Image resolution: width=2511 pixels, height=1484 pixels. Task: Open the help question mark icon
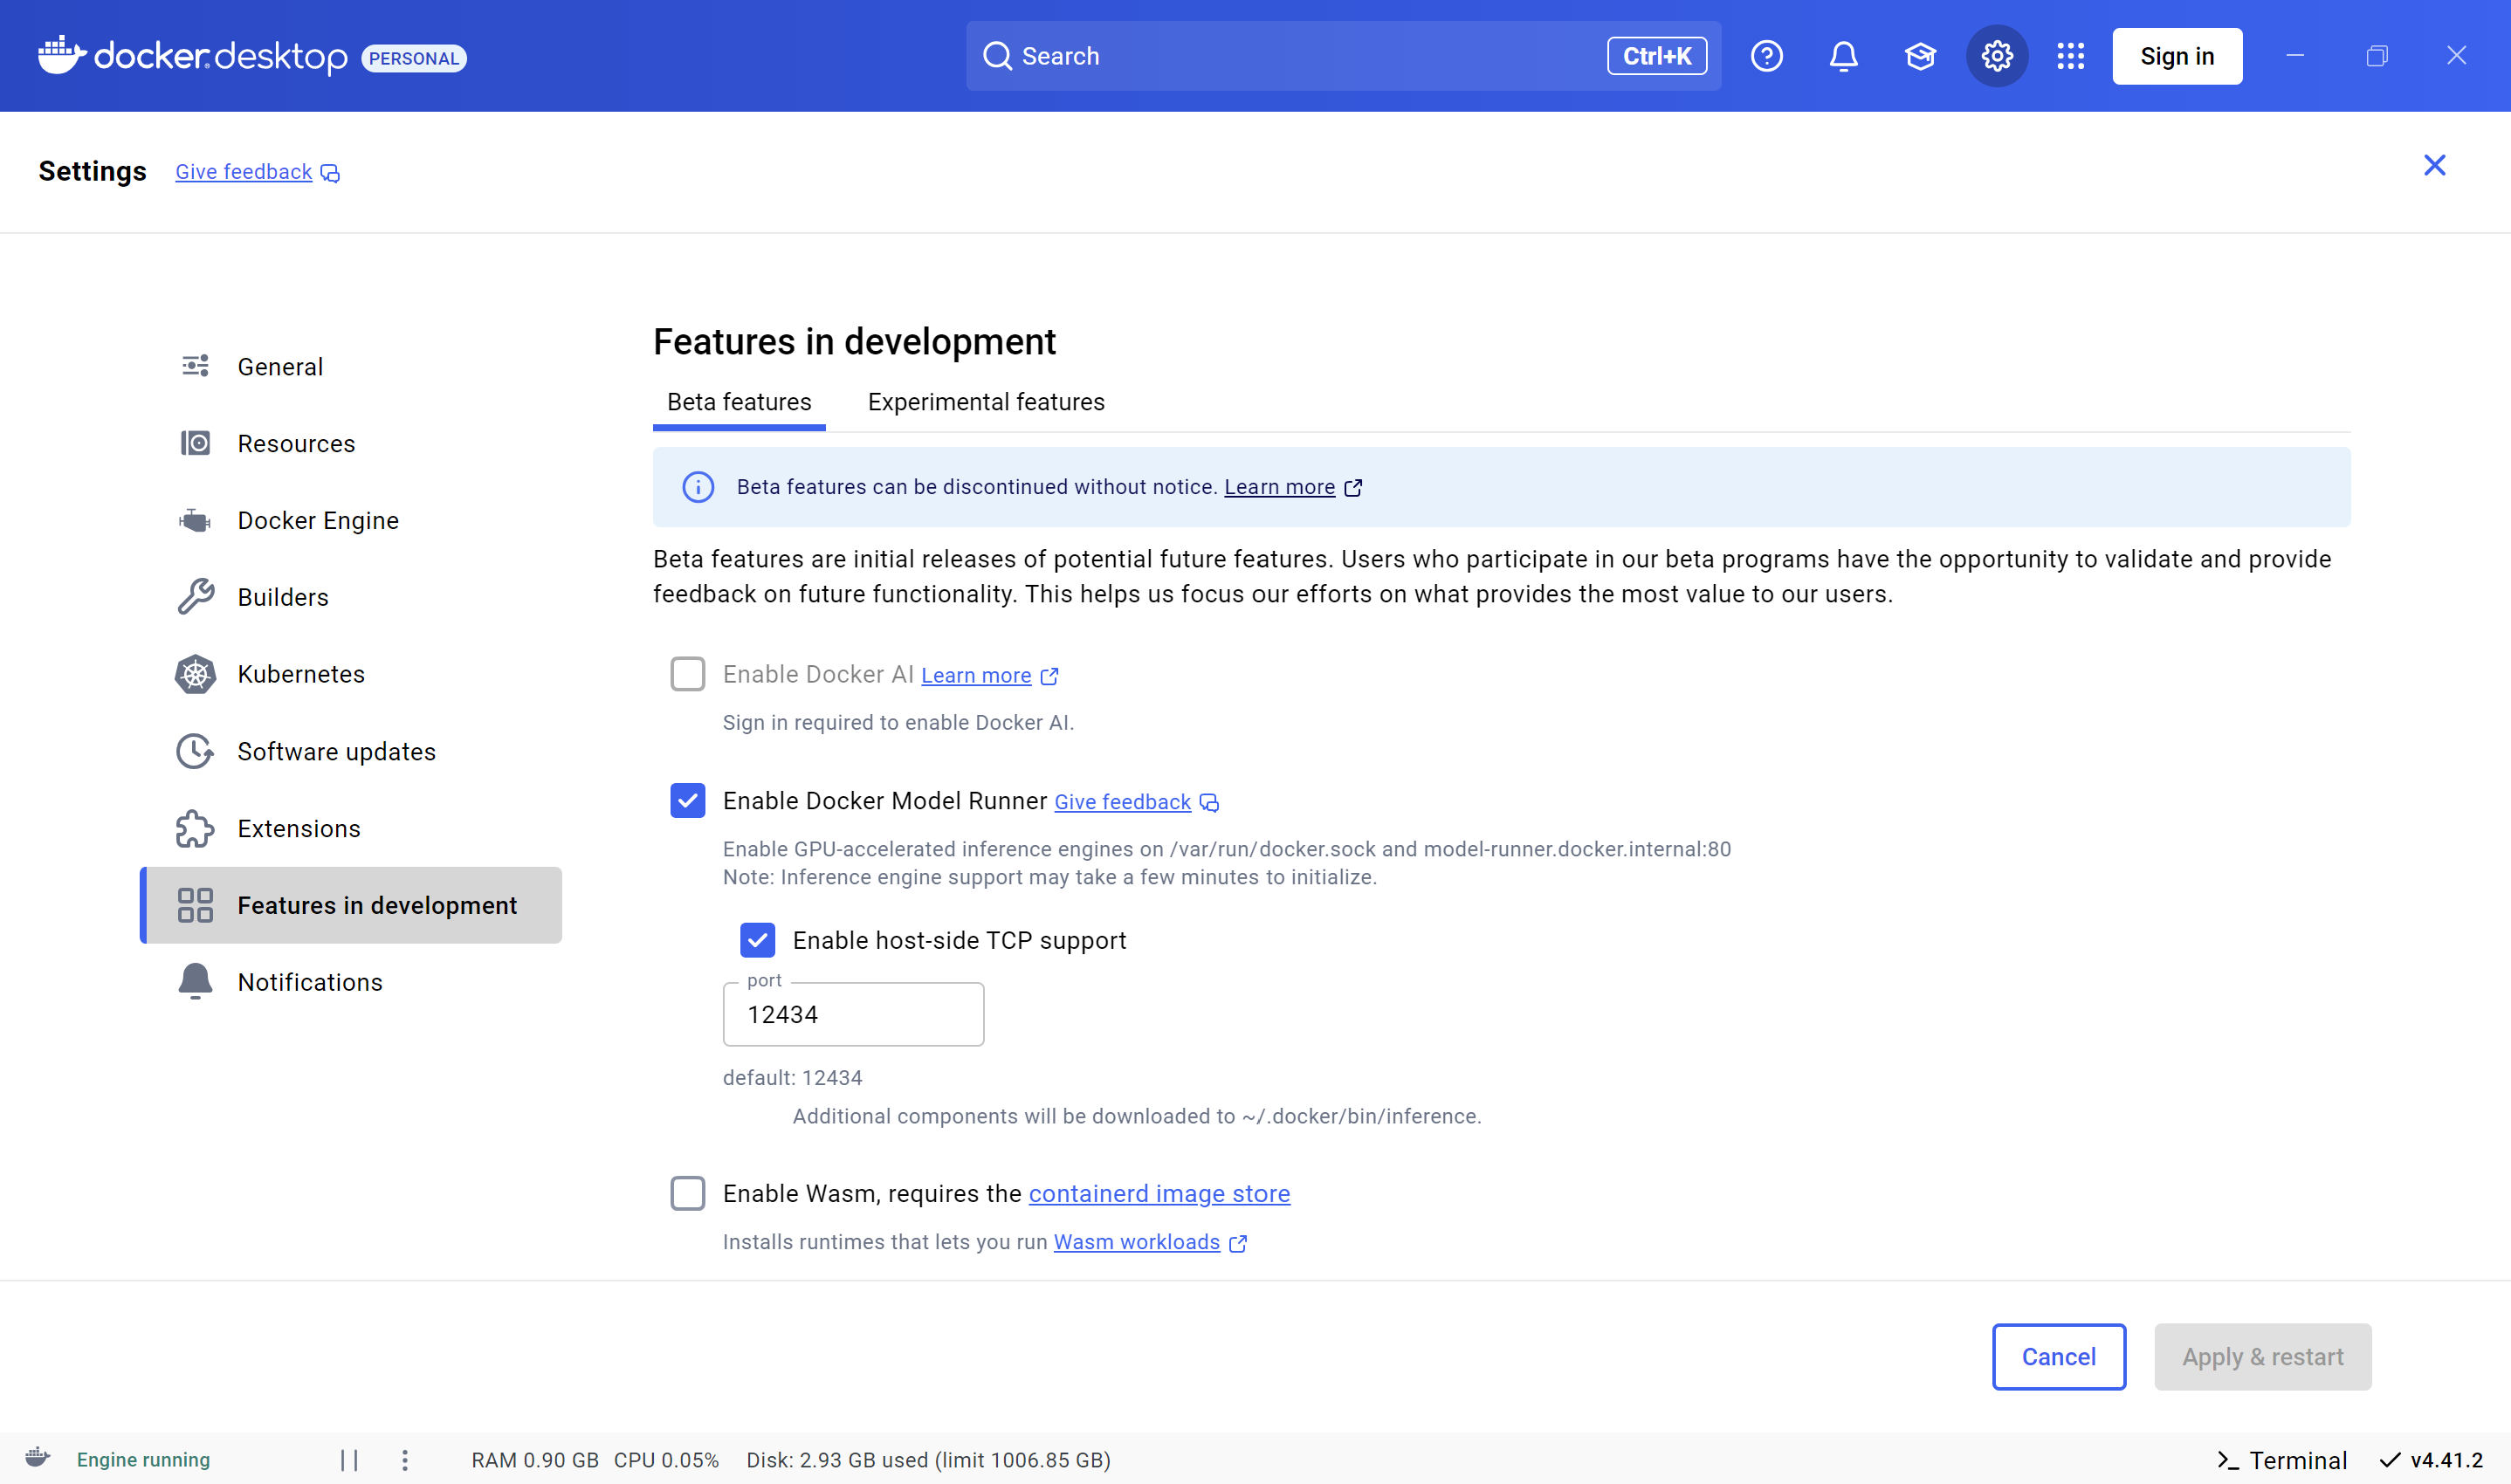(x=1766, y=56)
